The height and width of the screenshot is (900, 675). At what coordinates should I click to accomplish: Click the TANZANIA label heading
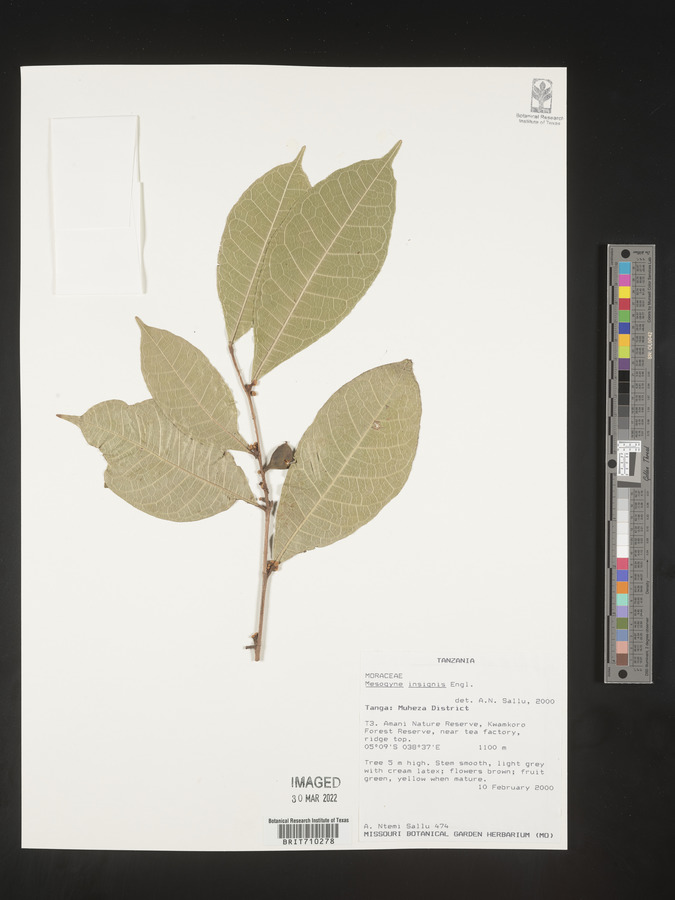tap(456, 661)
